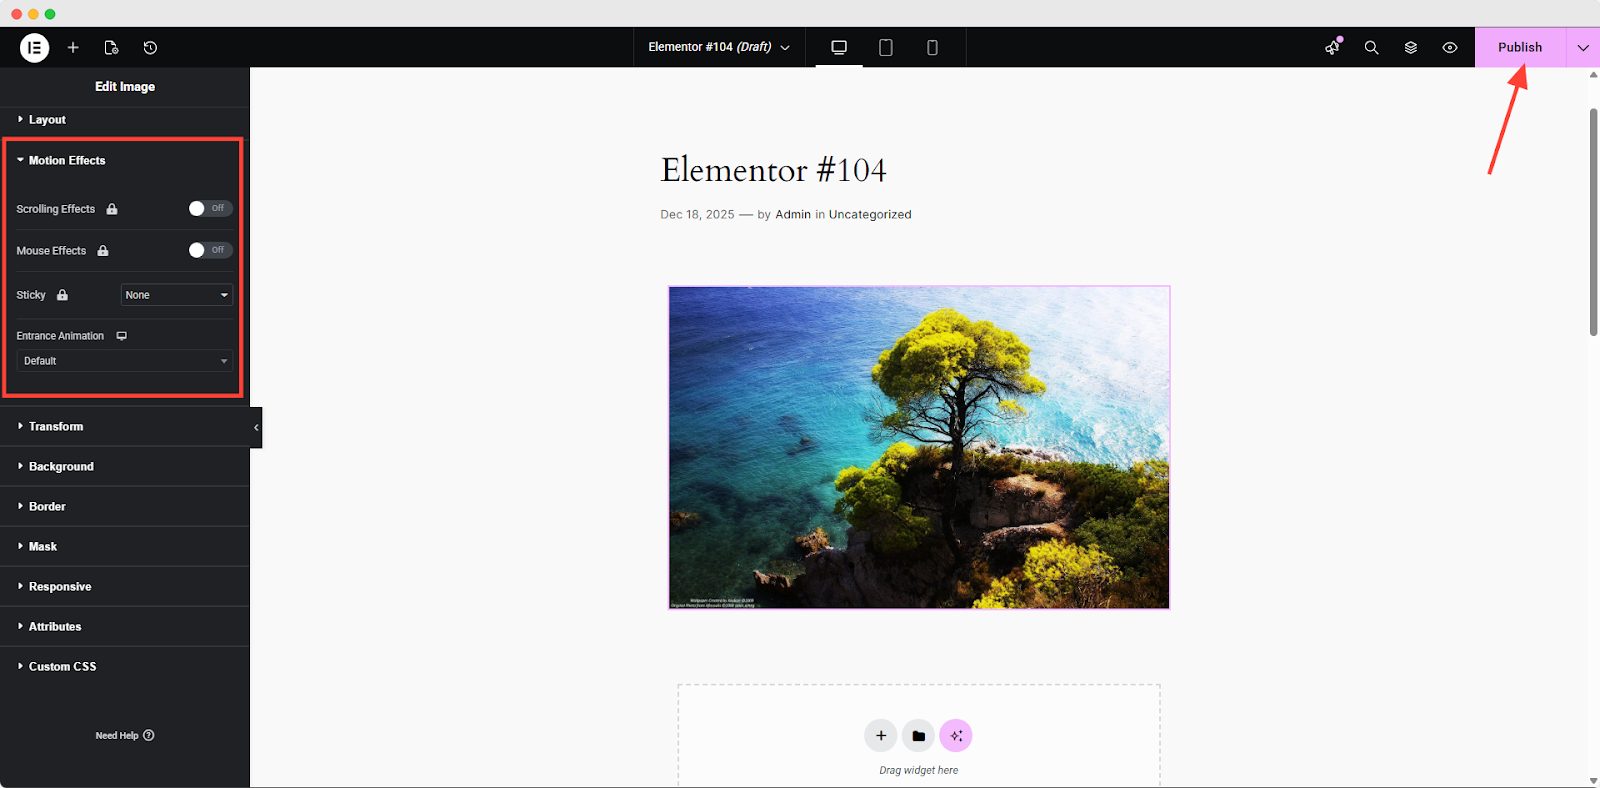The image size is (1600, 788).
Task: Expand the Custom CSS section
Action: pos(62,666)
